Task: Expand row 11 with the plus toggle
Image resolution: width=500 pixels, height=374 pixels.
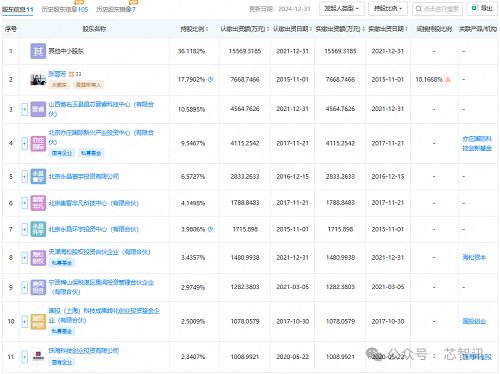Action: click(x=24, y=357)
